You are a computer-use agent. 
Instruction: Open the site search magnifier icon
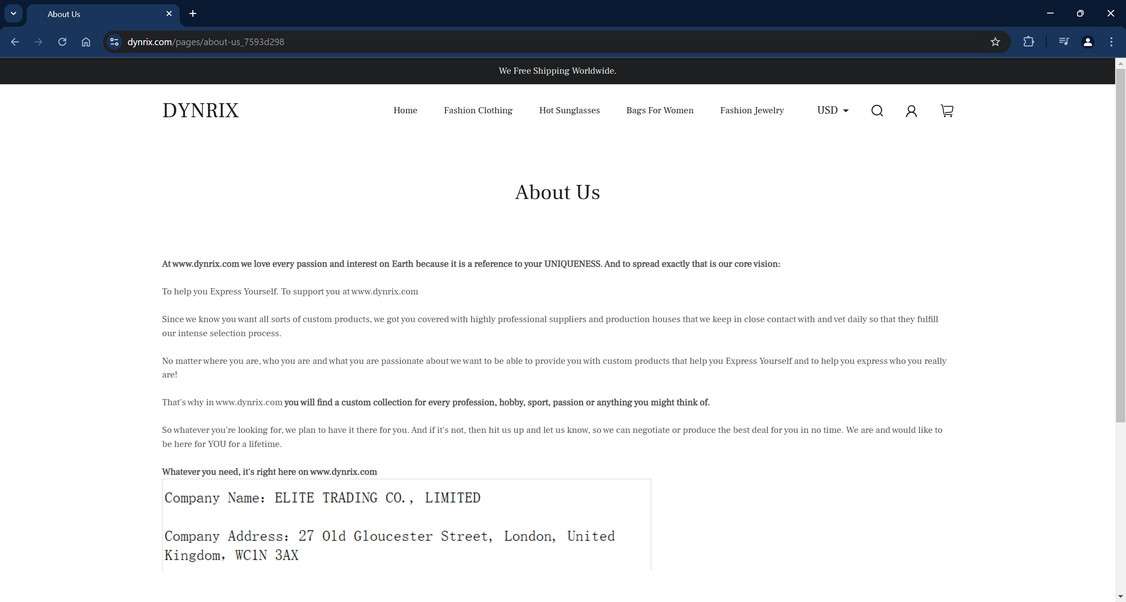coord(877,111)
